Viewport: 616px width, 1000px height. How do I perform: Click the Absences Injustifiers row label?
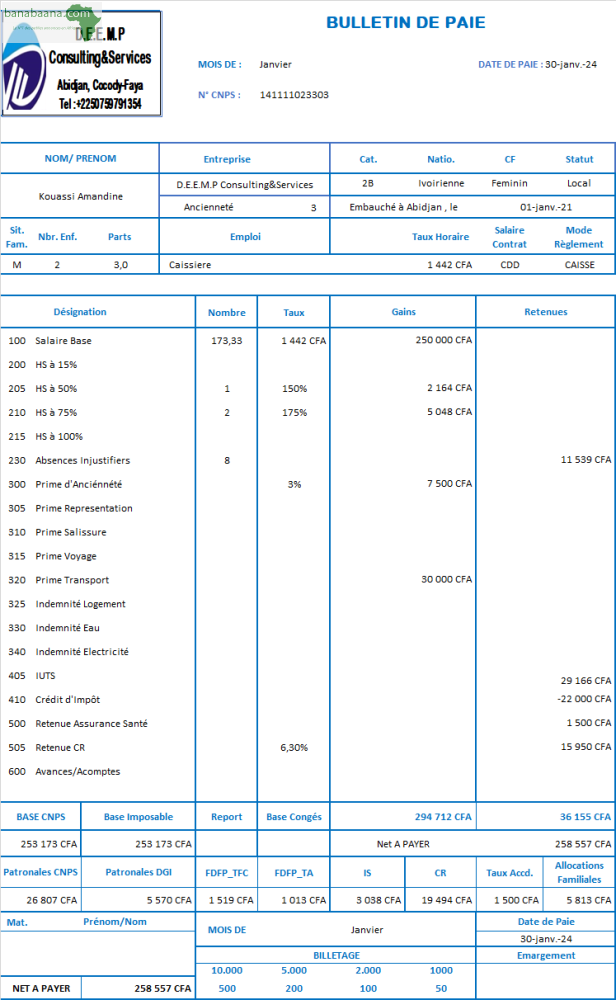(x=83, y=460)
